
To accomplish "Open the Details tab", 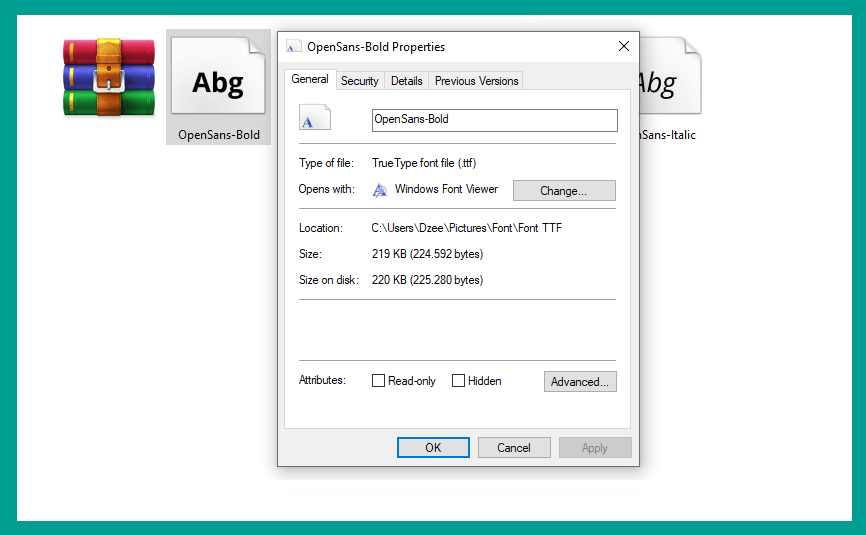I will coord(406,81).
